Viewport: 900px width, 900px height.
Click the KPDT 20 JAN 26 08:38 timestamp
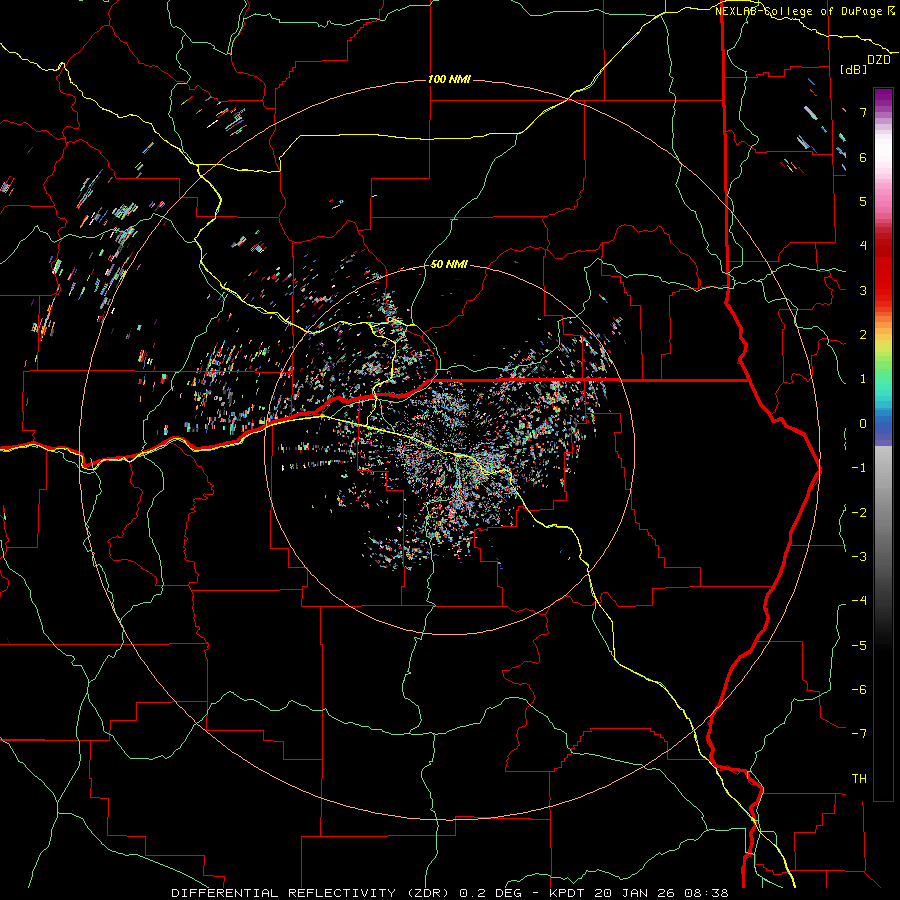(x=639, y=893)
